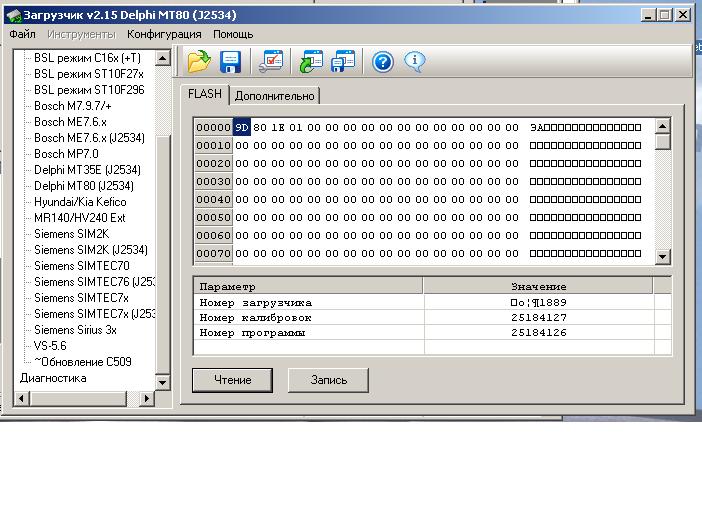The width and height of the screenshot is (702, 512).
Task: Save firmware using the floppy disk icon
Action: pos(231,61)
